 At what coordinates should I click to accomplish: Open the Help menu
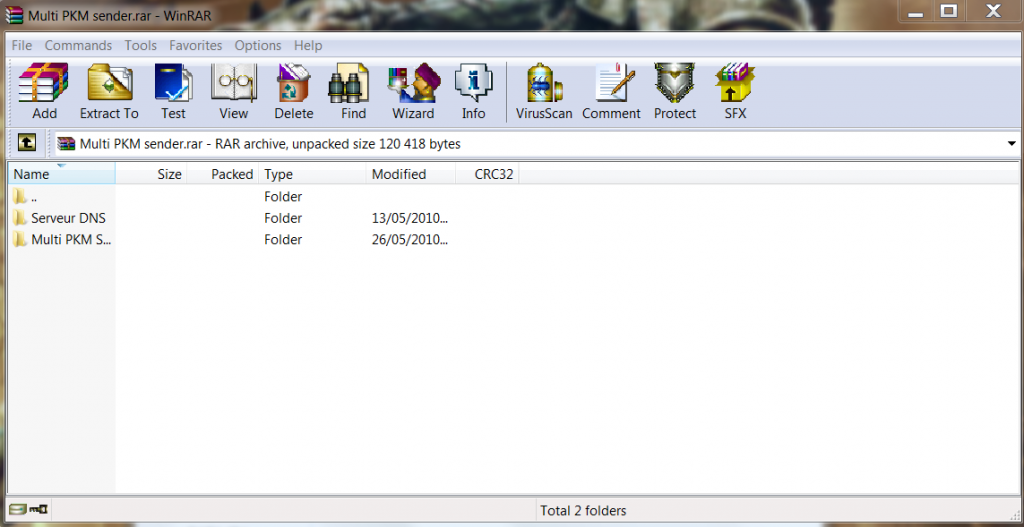click(x=308, y=46)
